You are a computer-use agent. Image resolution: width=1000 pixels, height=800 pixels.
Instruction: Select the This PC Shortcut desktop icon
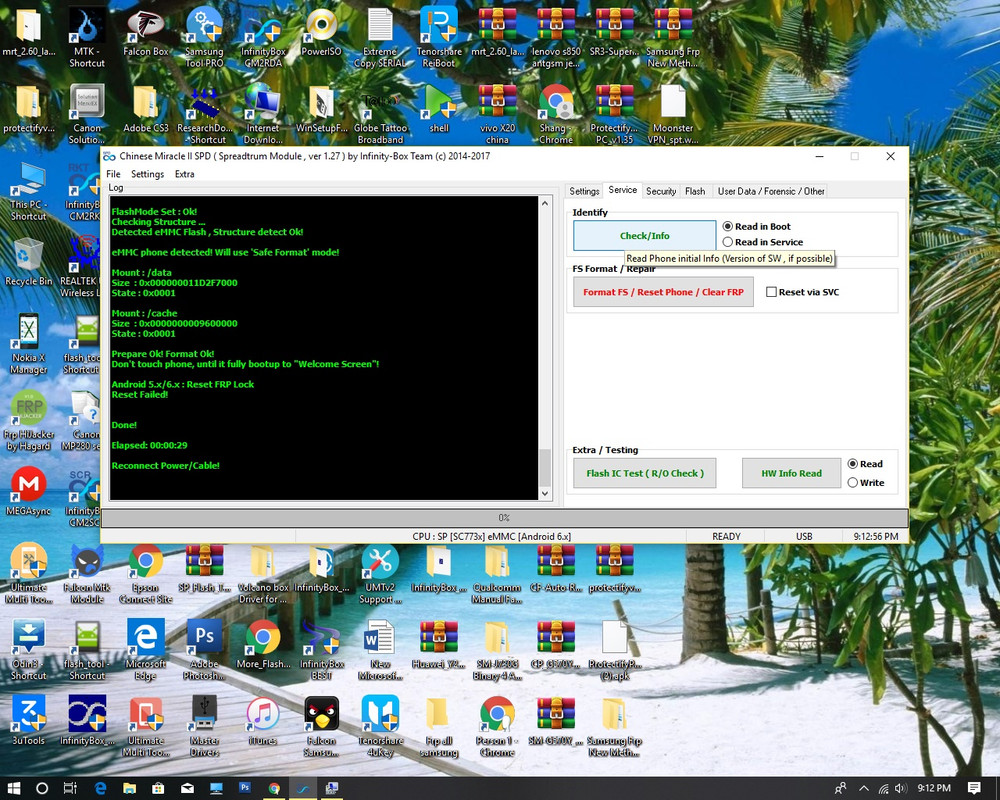(28, 190)
